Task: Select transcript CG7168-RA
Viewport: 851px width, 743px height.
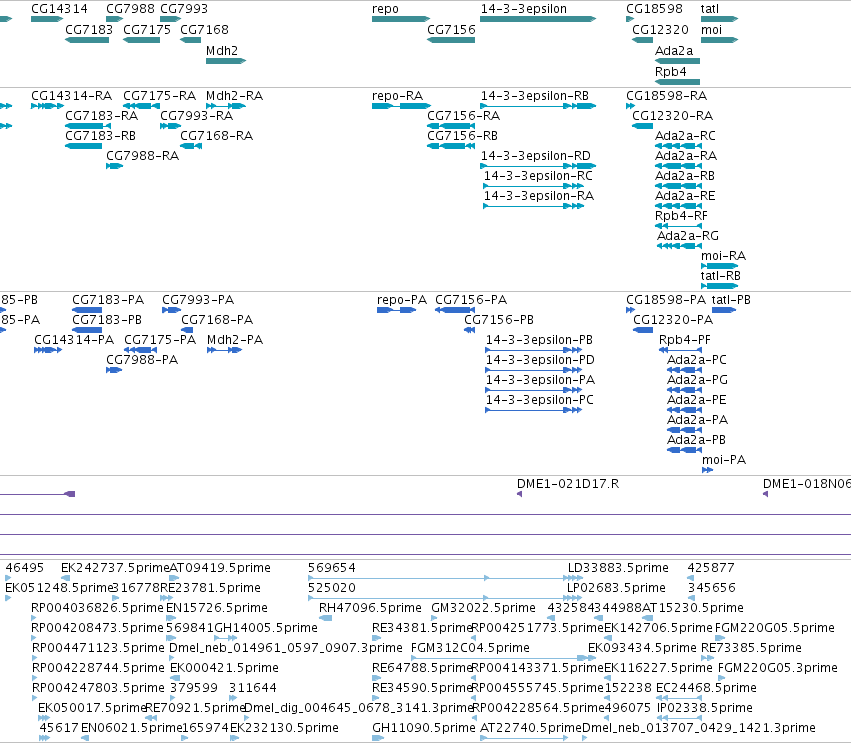Action: 191,145
